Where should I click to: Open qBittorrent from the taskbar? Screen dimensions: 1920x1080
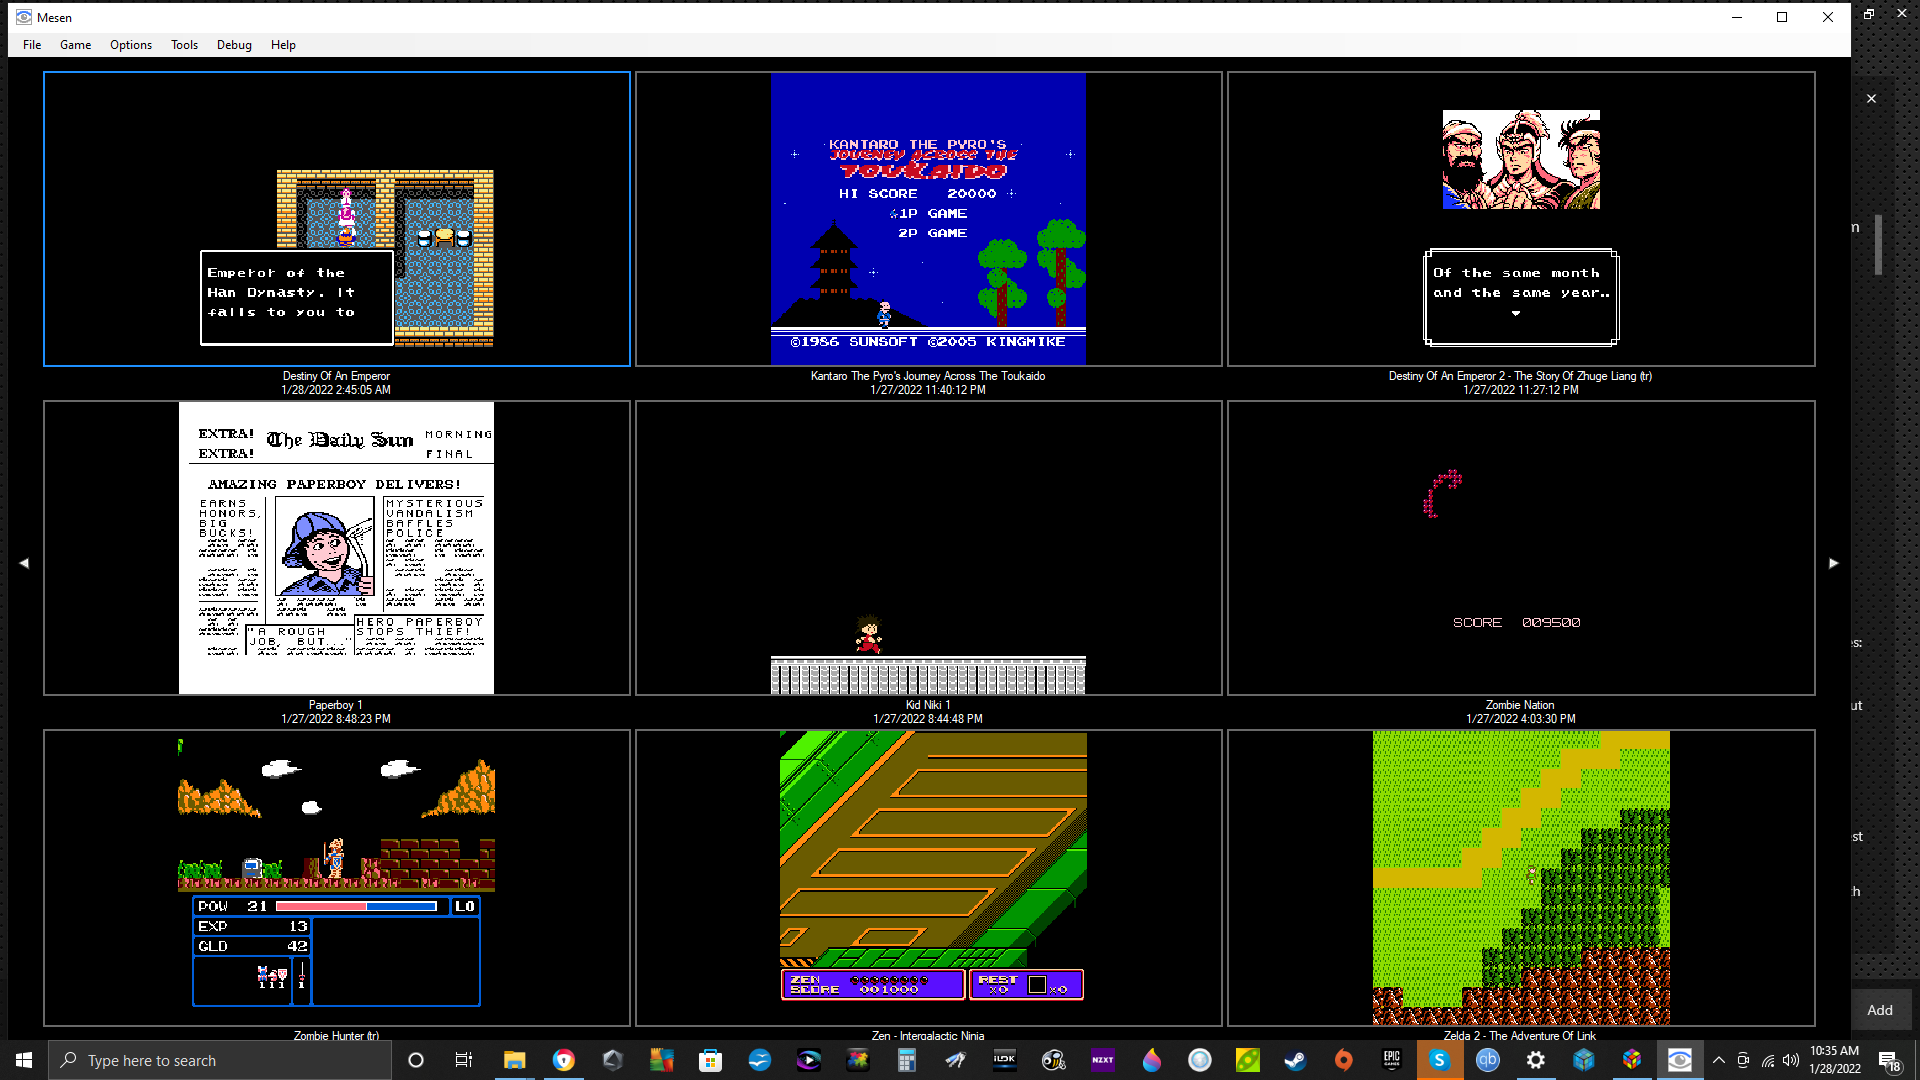pyautogui.click(x=1488, y=1060)
